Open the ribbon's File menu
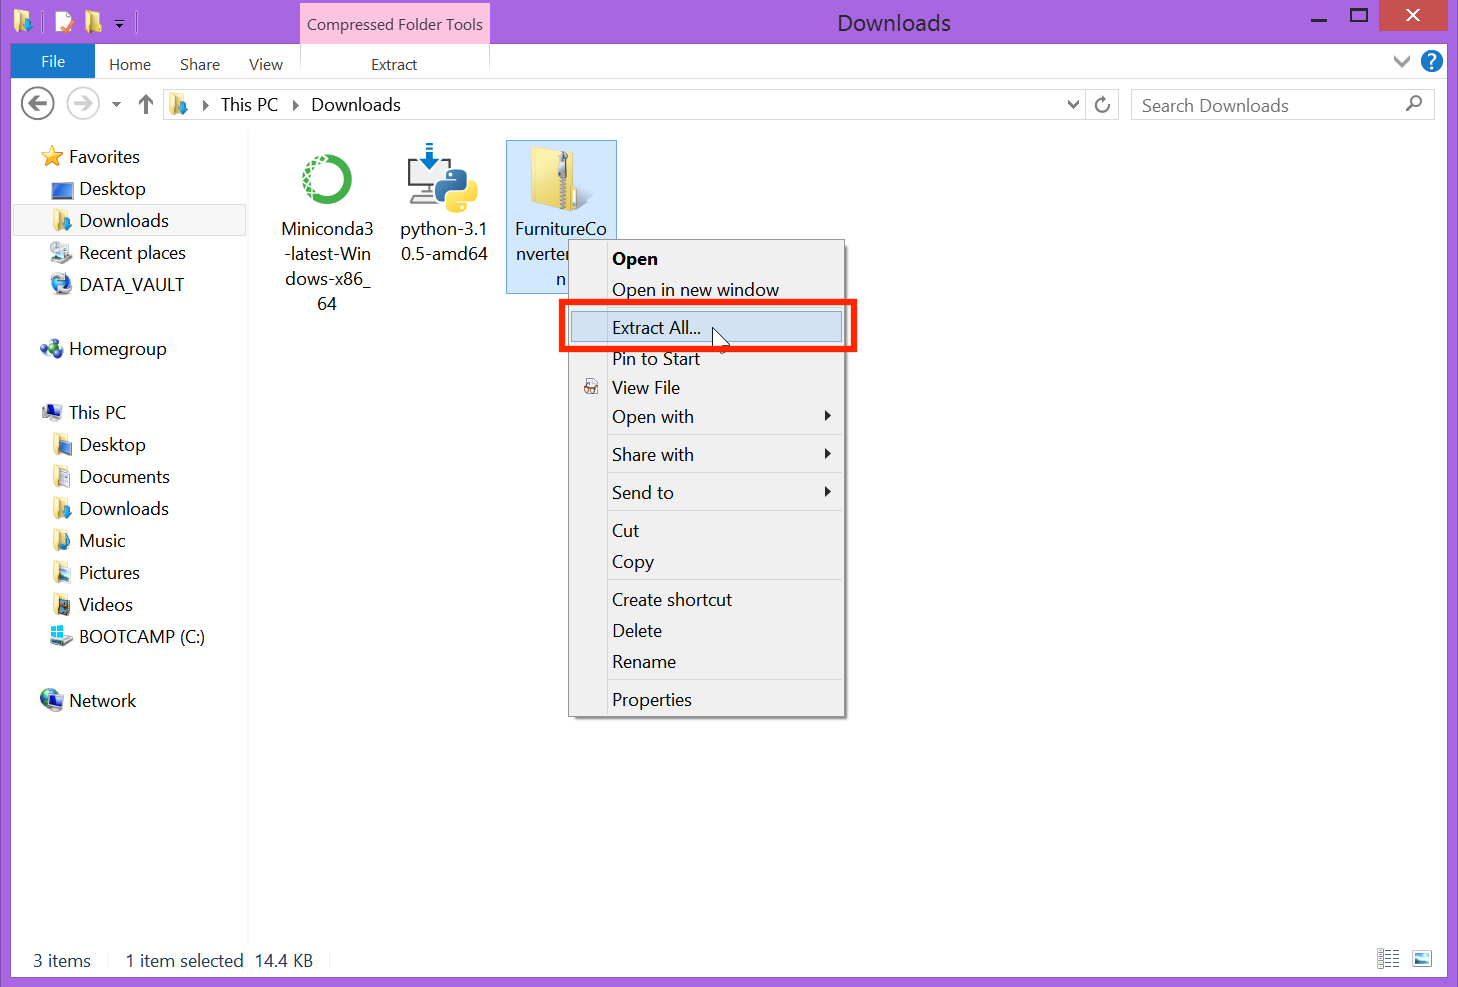 click(52, 61)
